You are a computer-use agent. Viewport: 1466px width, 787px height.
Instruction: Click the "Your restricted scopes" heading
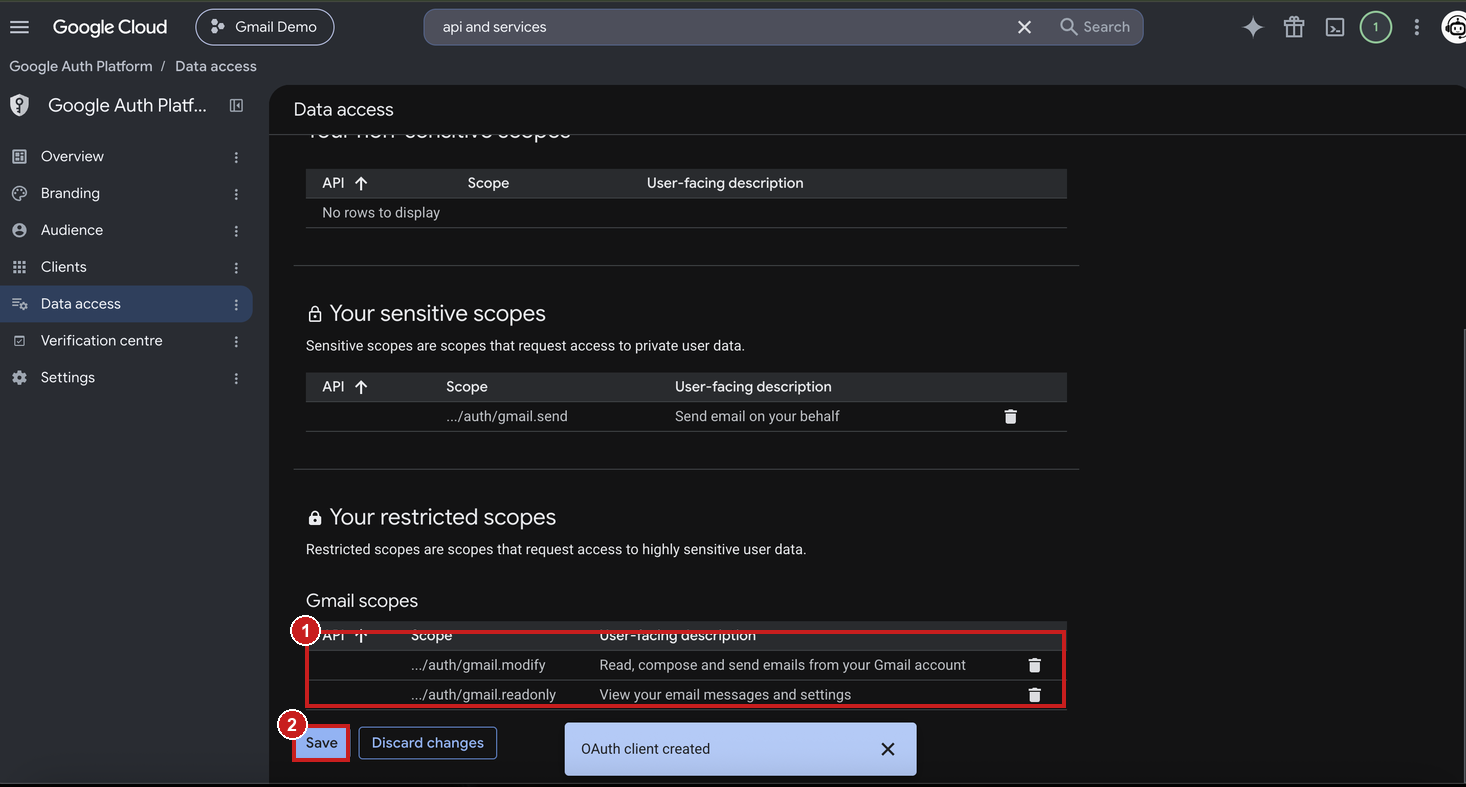[443, 517]
